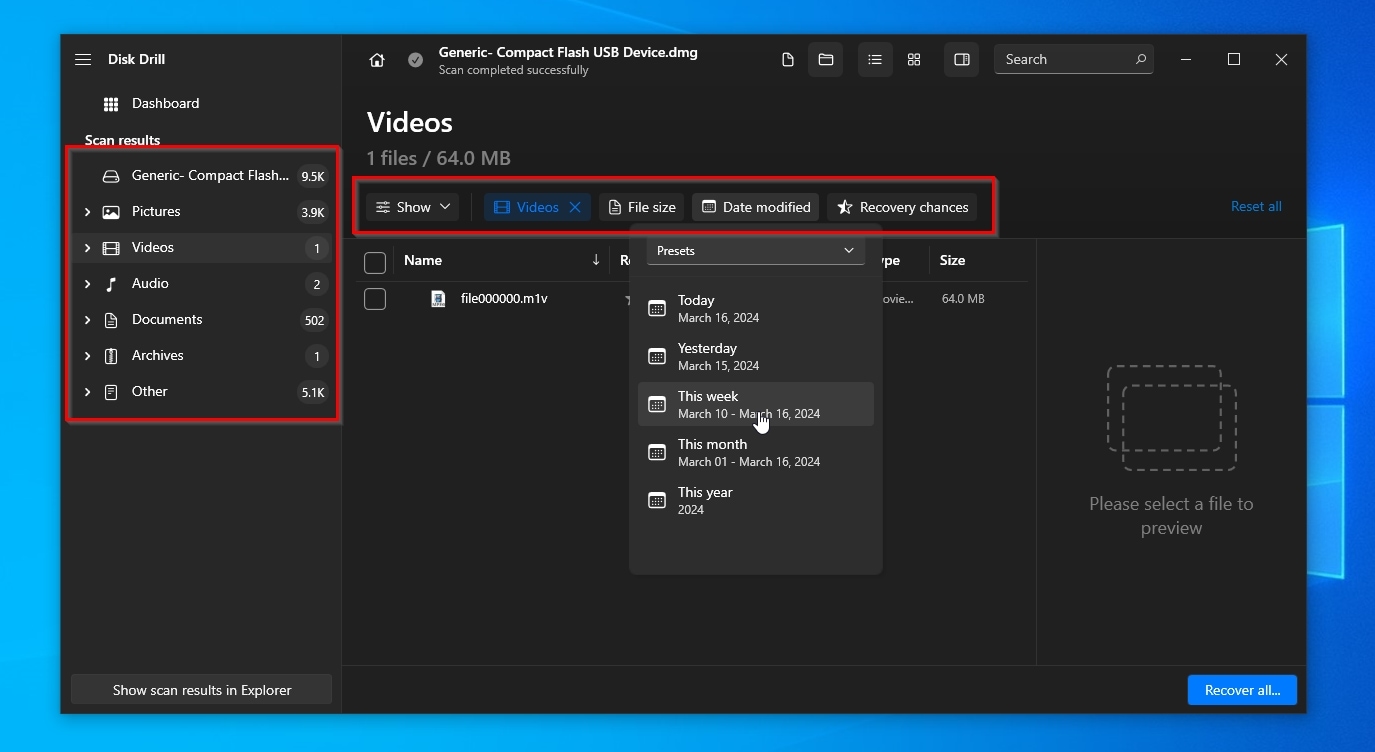Viewport: 1375px width, 752px height.
Task: Expand the Other category
Action: point(87,392)
